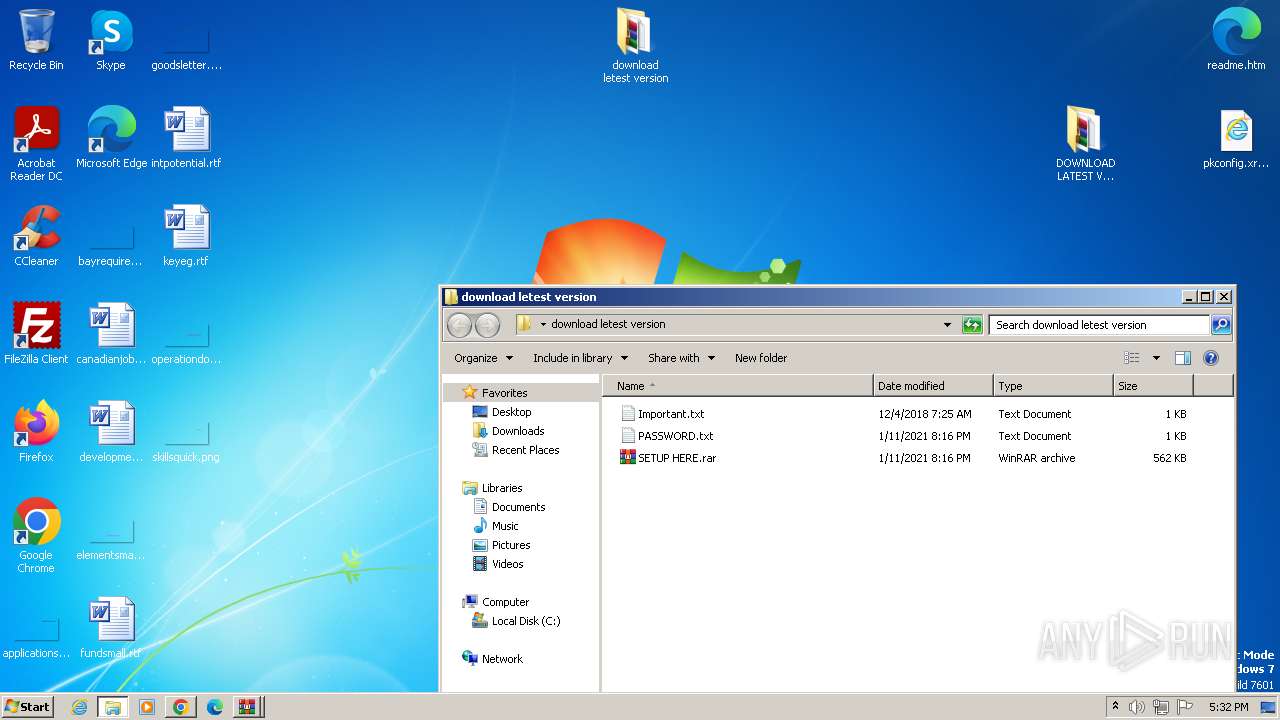Viewport: 1280px width, 720px height.
Task: Open the Organize menu
Action: (483, 358)
